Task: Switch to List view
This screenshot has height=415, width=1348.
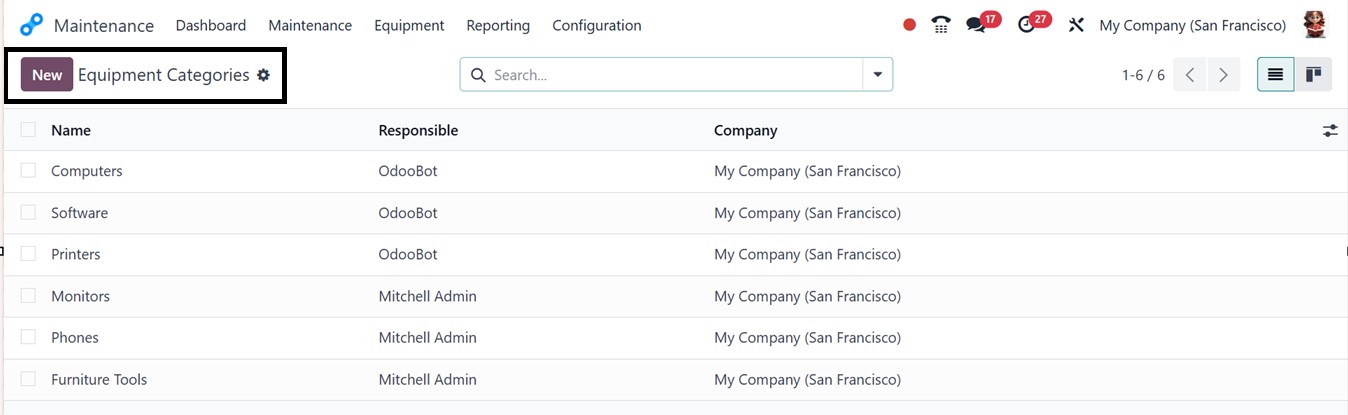Action: point(1275,75)
